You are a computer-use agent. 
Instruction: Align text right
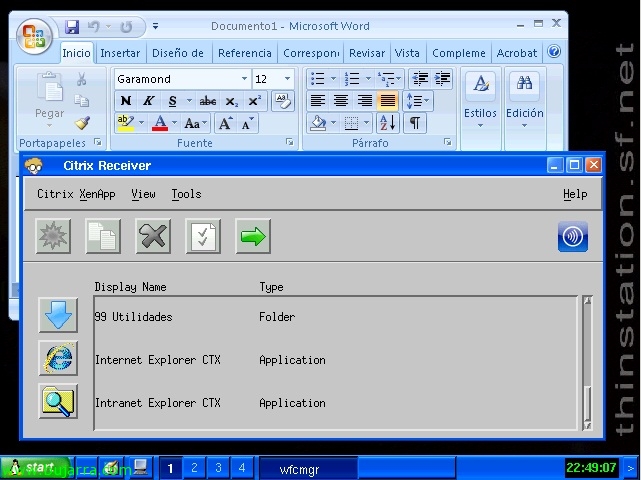pos(364,101)
